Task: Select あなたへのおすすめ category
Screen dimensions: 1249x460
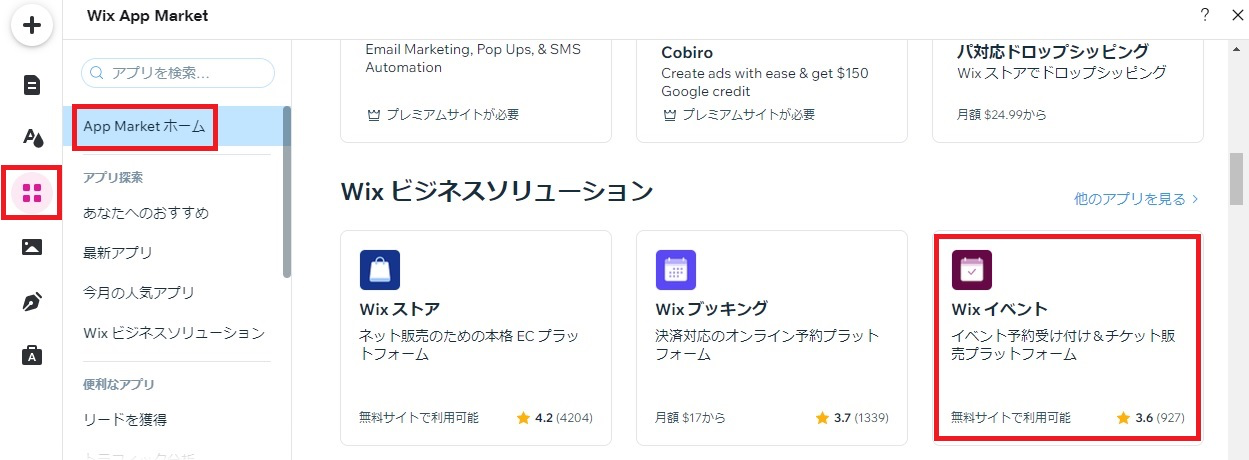Action: point(146,213)
